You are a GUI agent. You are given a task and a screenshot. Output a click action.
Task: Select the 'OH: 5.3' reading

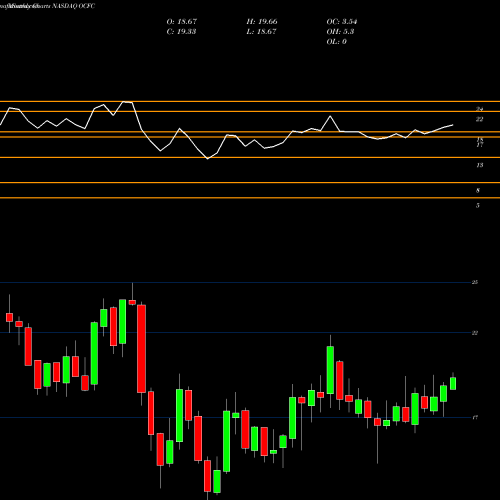(x=340, y=32)
